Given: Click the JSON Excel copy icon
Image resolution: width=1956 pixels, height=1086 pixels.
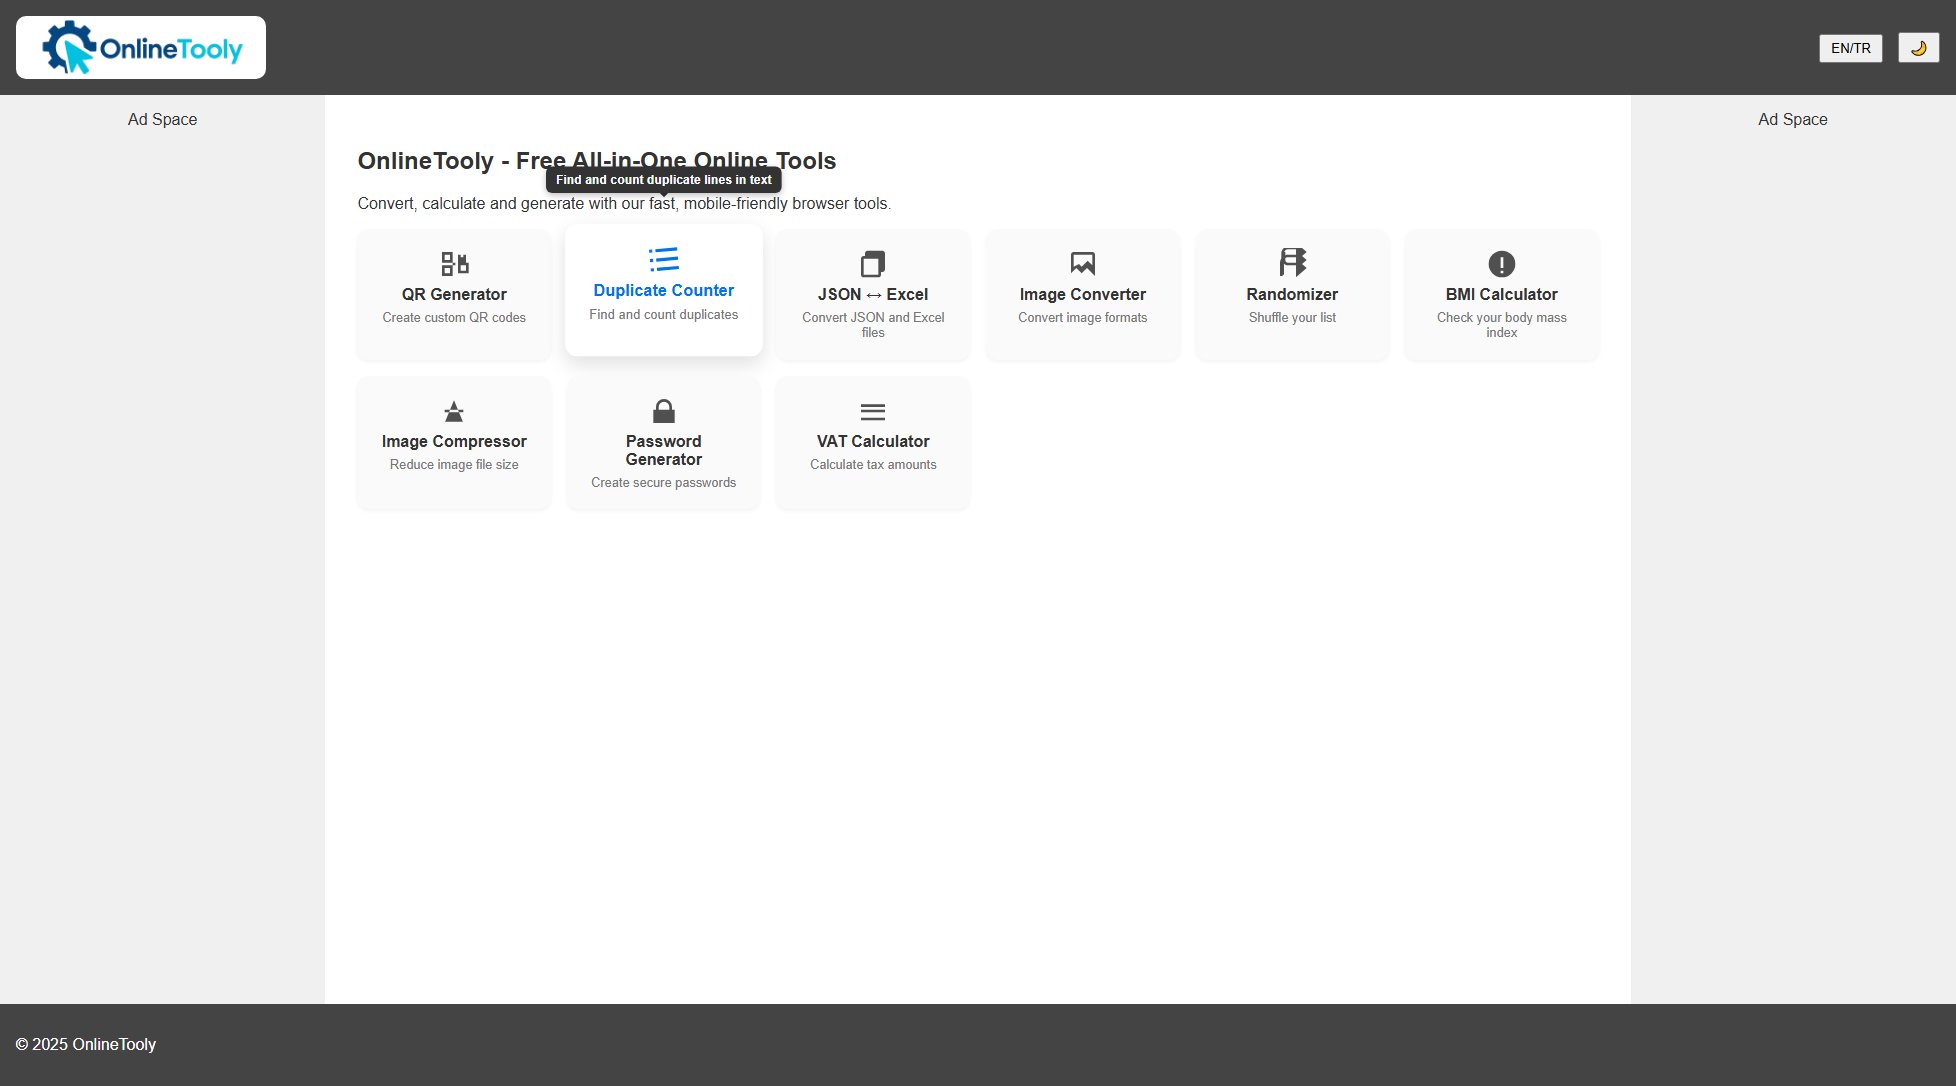Looking at the screenshot, I should click(x=873, y=263).
